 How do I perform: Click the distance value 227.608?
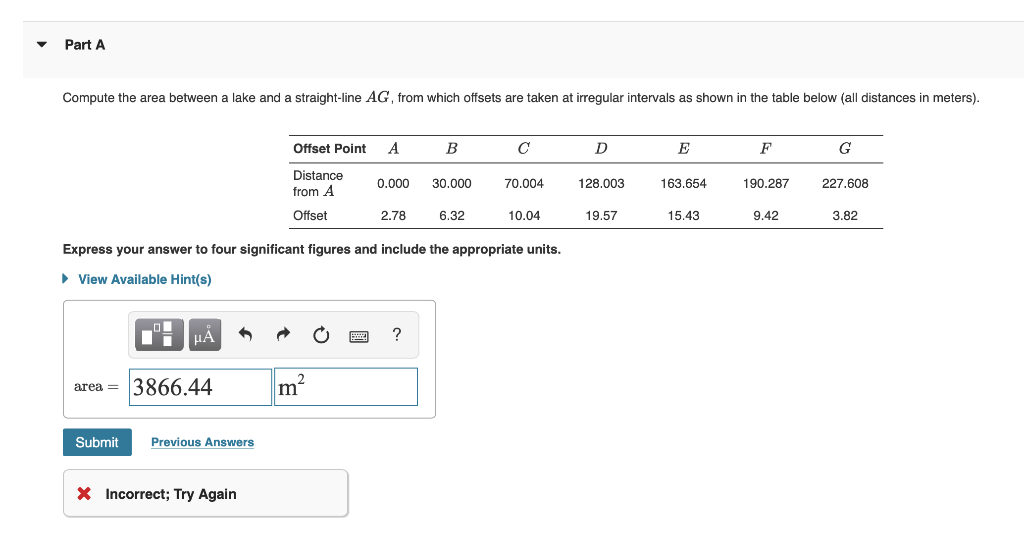point(845,183)
